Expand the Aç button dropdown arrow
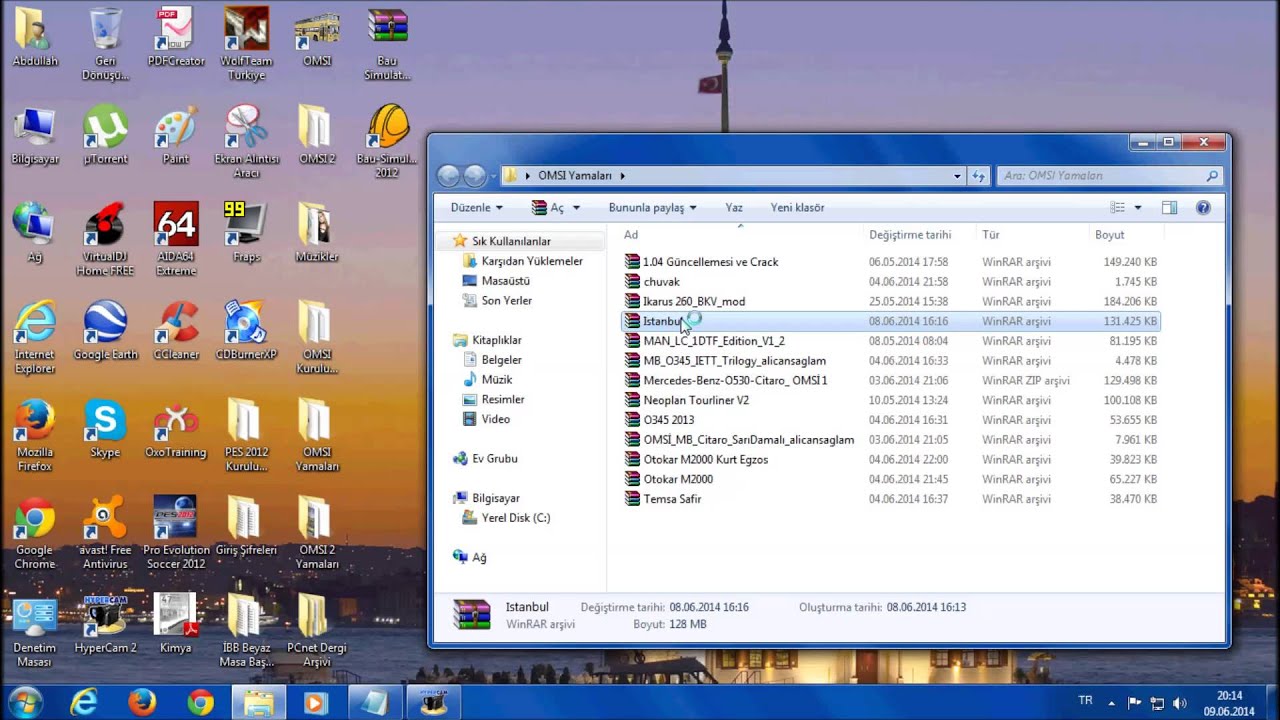Image resolution: width=1280 pixels, height=720 pixels. coord(576,208)
